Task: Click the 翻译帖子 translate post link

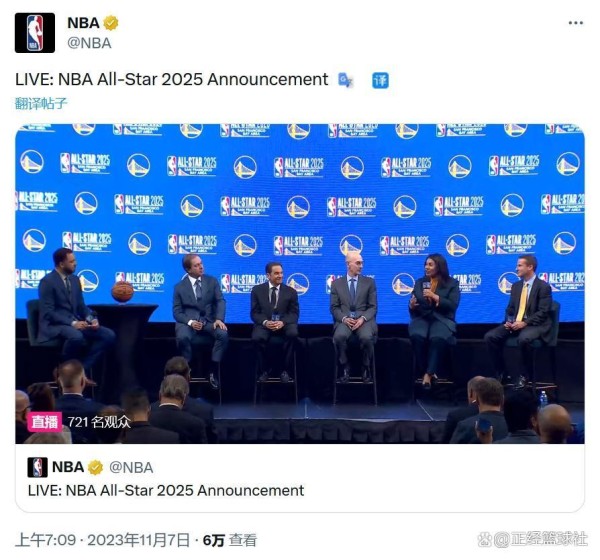Action: click(41, 103)
